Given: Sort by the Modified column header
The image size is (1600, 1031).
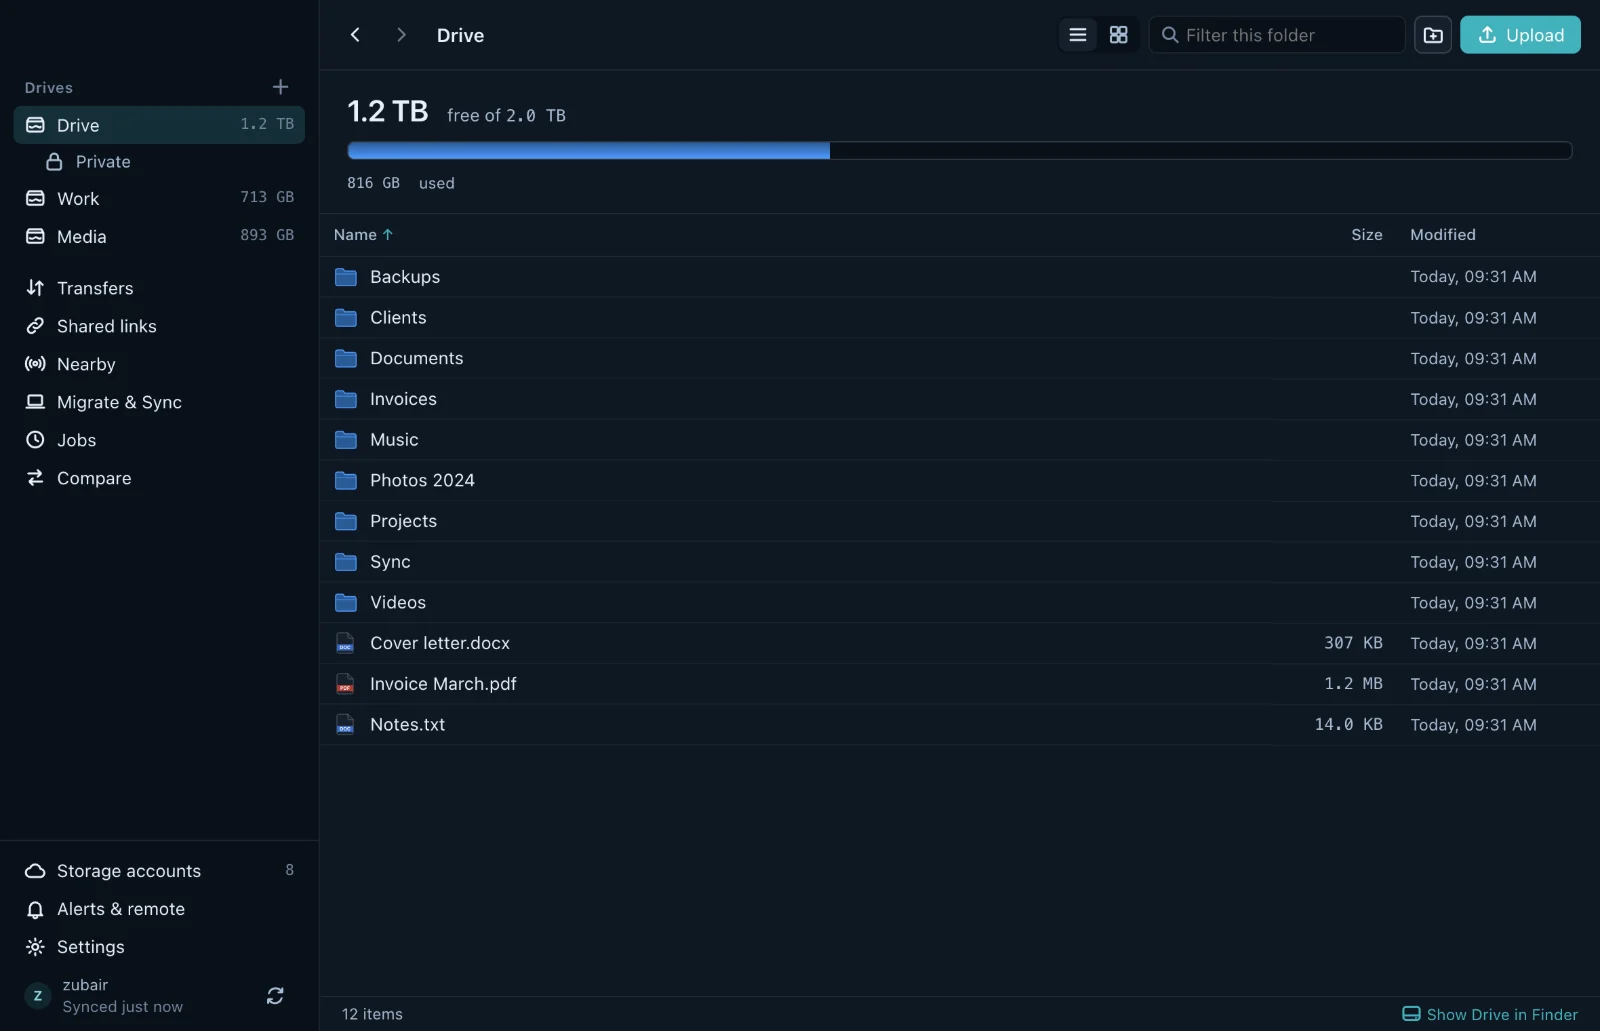Looking at the screenshot, I should point(1442,235).
